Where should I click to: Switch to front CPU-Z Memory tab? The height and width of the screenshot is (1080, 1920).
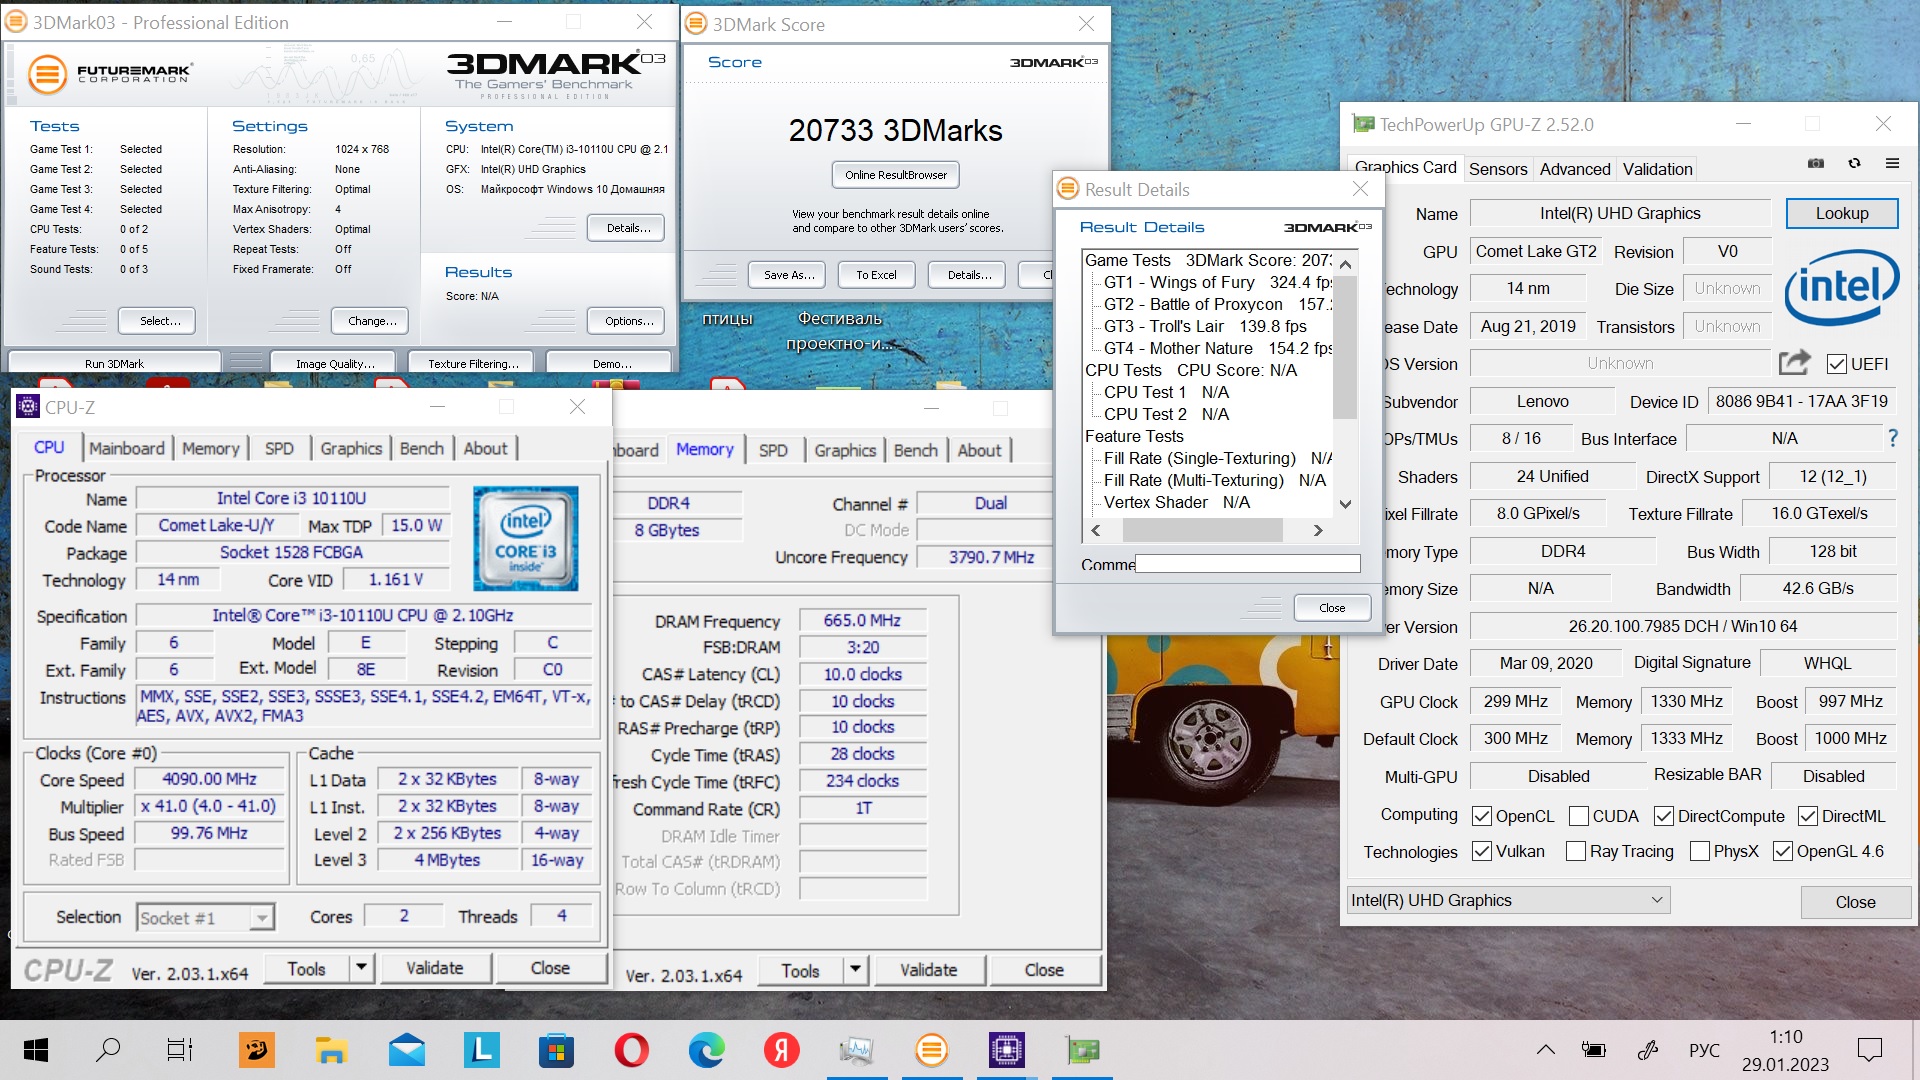pos(210,448)
